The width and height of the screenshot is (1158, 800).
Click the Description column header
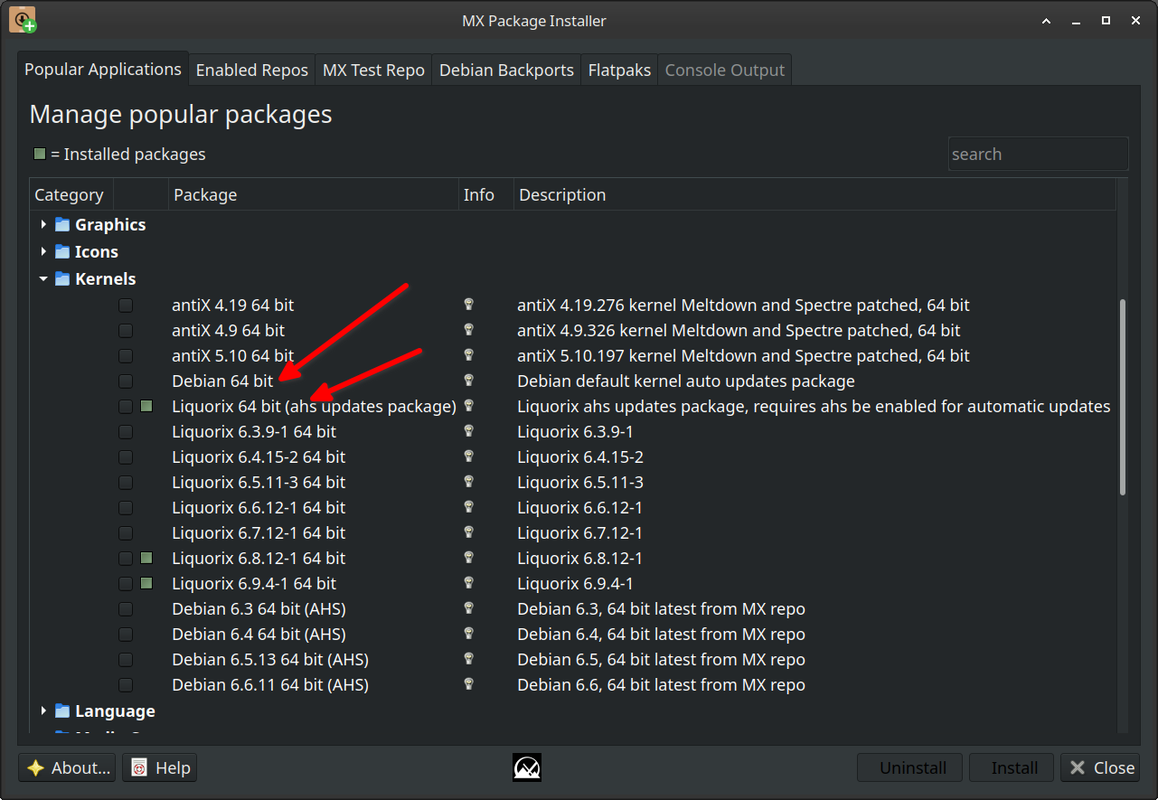click(815, 195)
